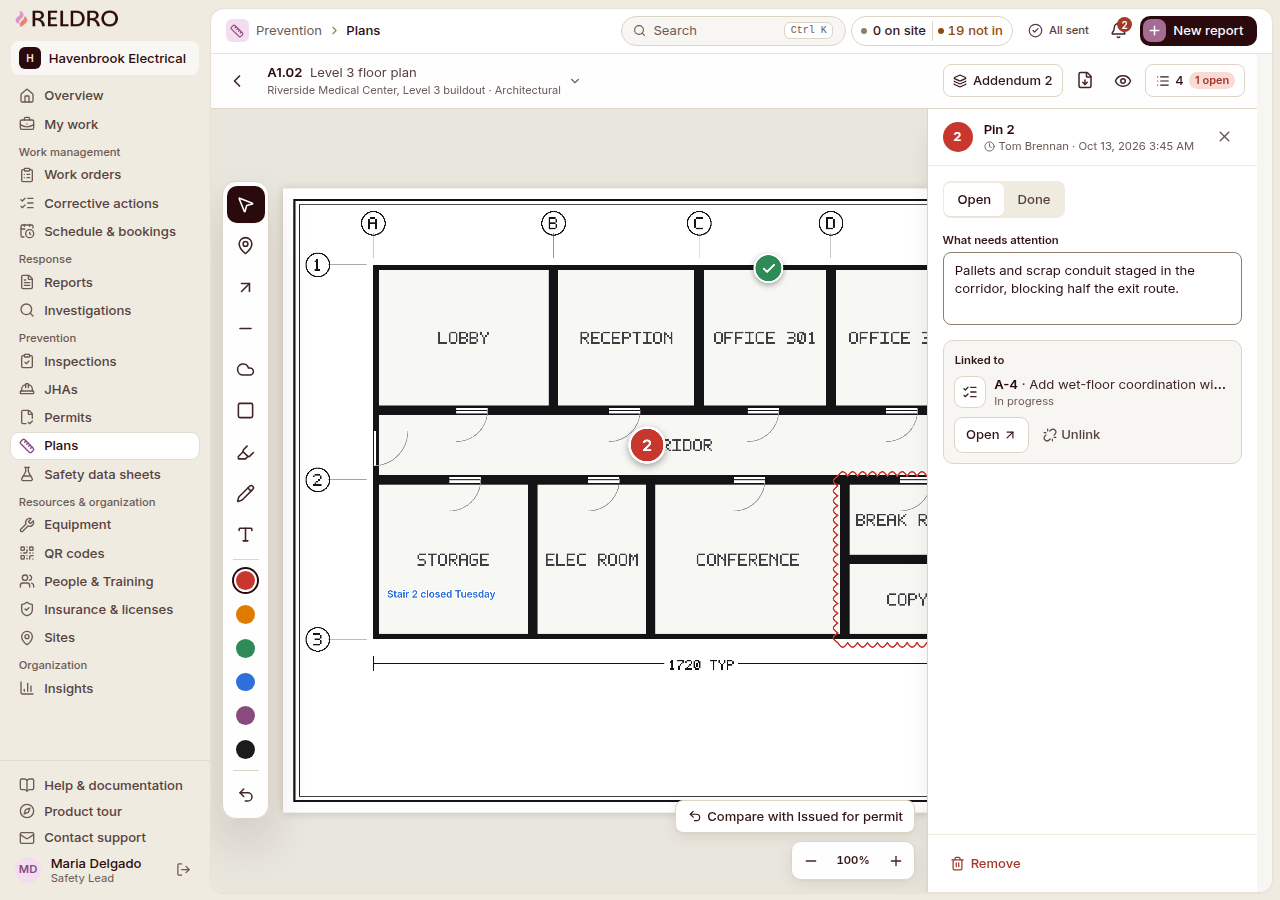The width and height of the screenshot is (1280, 900).
Task: Start the Product tour
Action: (x=105, y=812)
